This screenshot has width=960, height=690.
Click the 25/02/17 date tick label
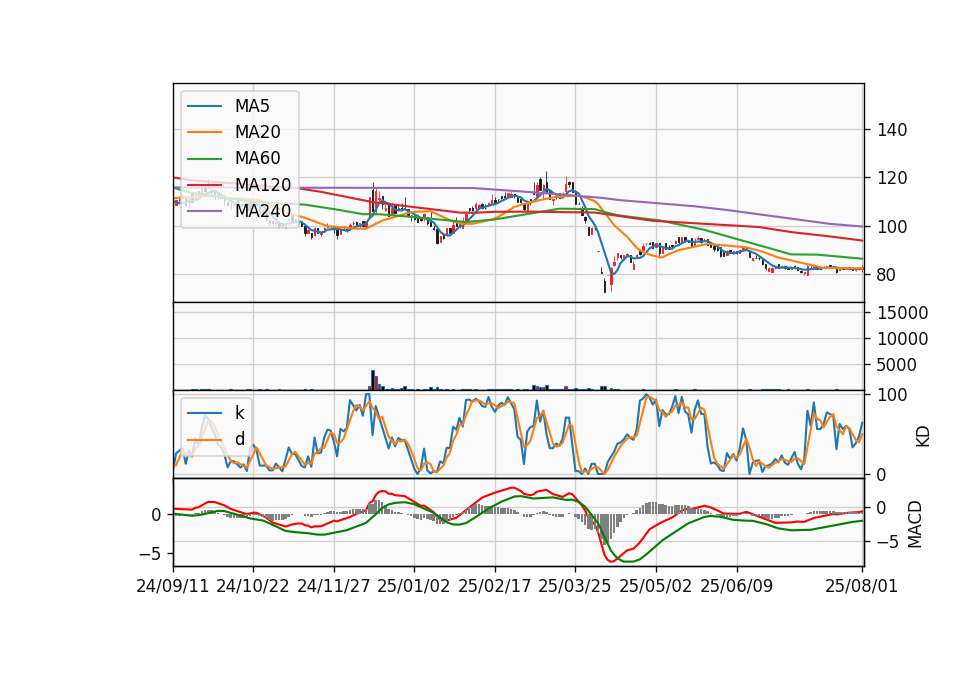point(495,586)
